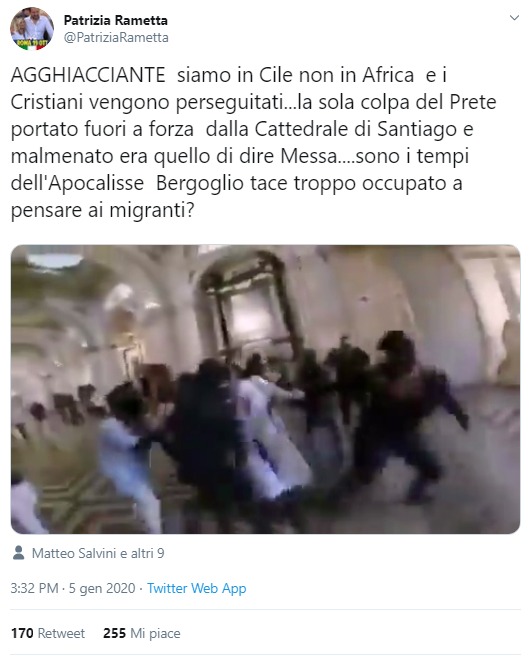532x656 pixels.
Task: Open the Patrizia Rametta display name
Action: (x=116, y=20)
